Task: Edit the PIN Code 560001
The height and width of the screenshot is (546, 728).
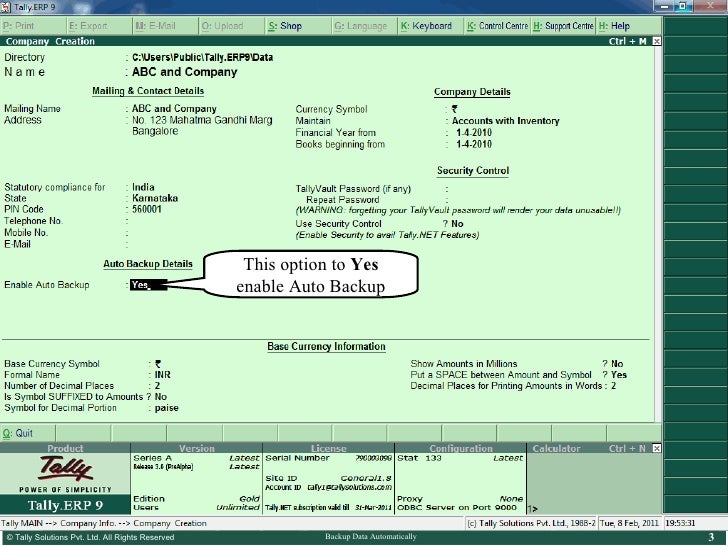Action: [x=147, y=209]
